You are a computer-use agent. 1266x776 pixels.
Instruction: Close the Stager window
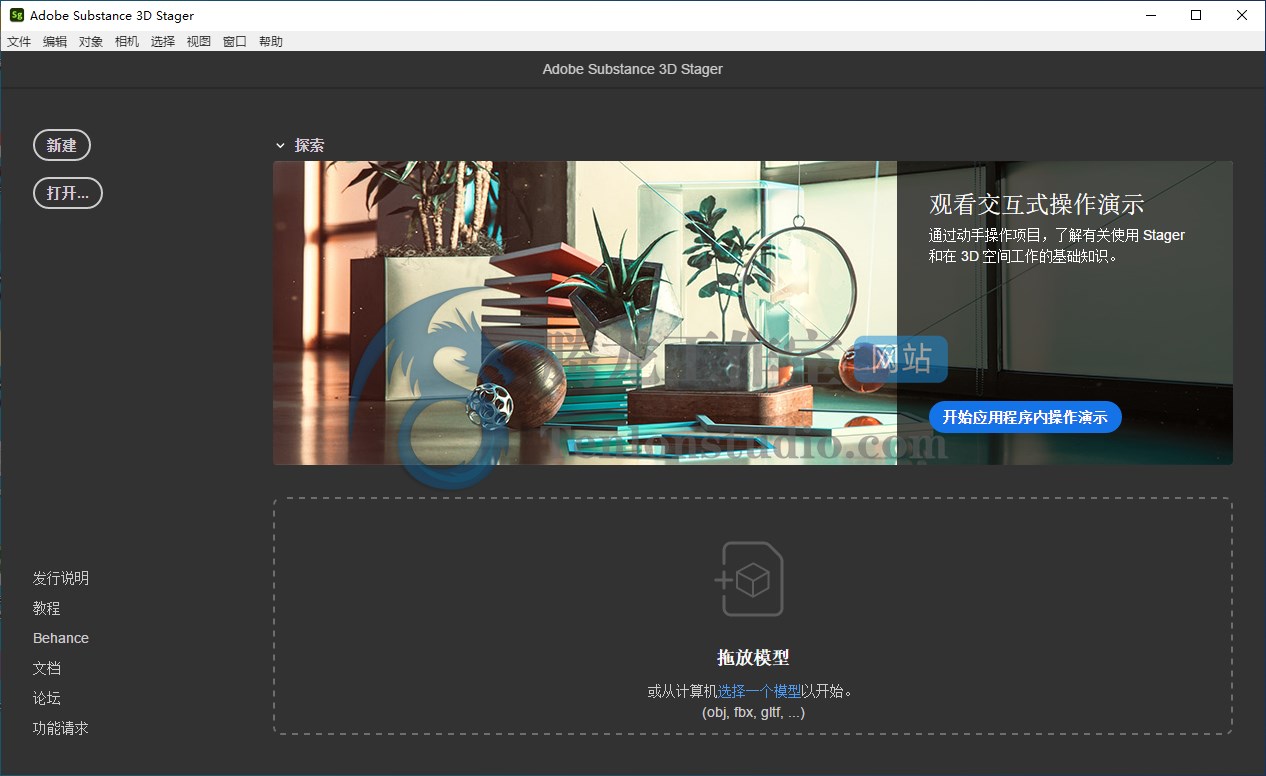coord(1242,15)
